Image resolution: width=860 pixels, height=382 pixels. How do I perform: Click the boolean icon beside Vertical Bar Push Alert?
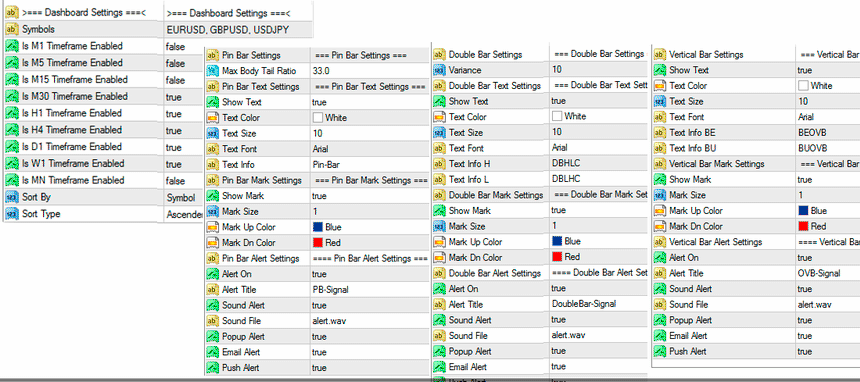[x=660, y=351]
